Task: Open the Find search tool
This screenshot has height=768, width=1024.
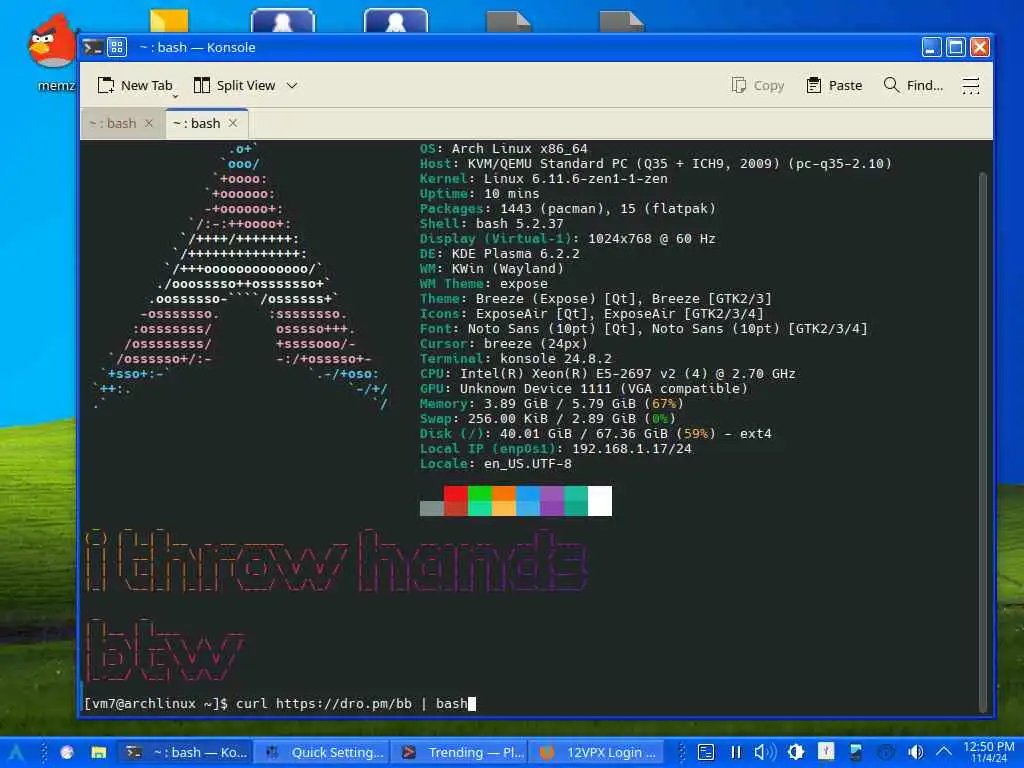Action: tap(913, 86)
